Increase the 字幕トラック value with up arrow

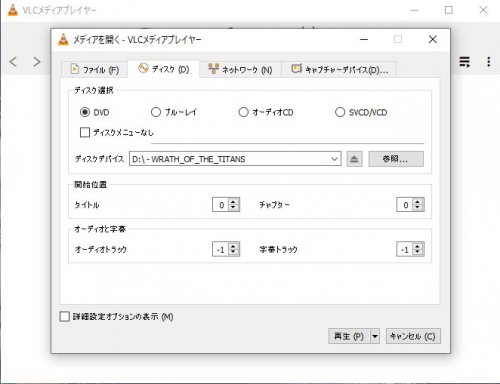418,246
